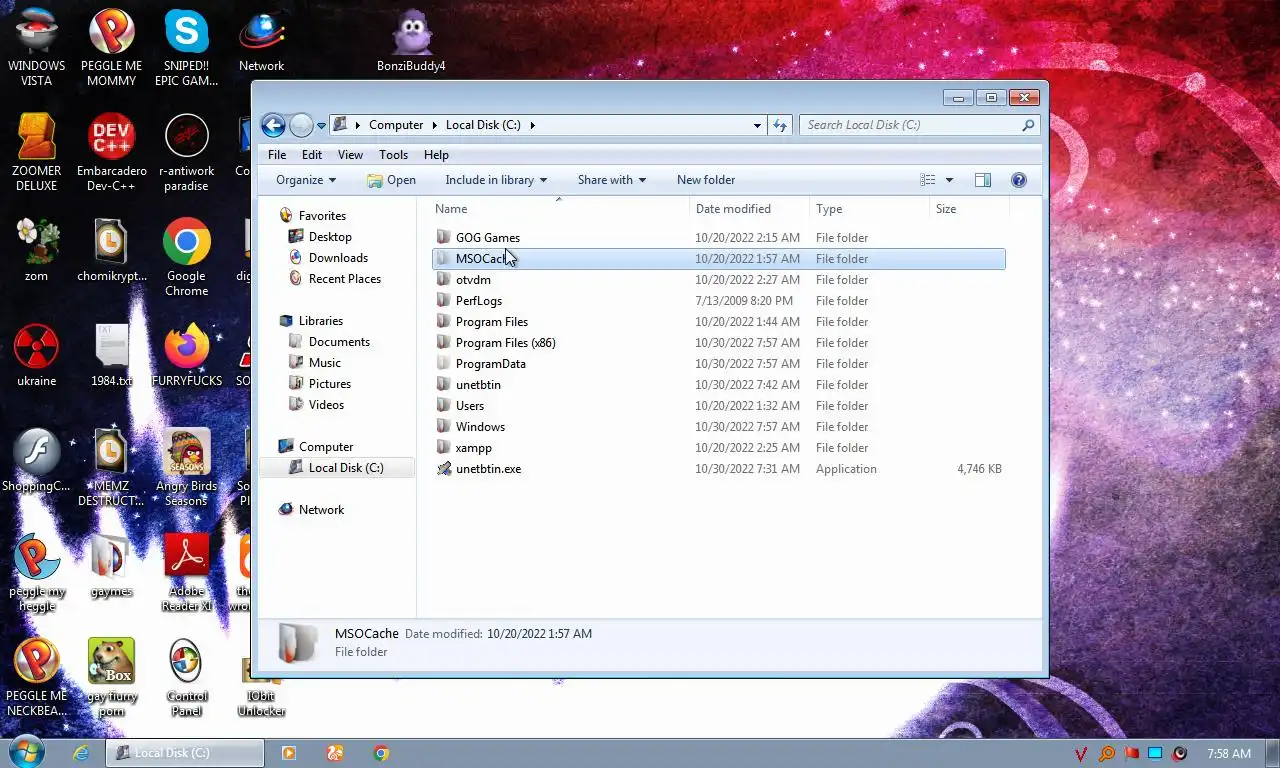Open the Include in library dropdown
Viewport: 1280px width, 768px height.
click(496, 180)
